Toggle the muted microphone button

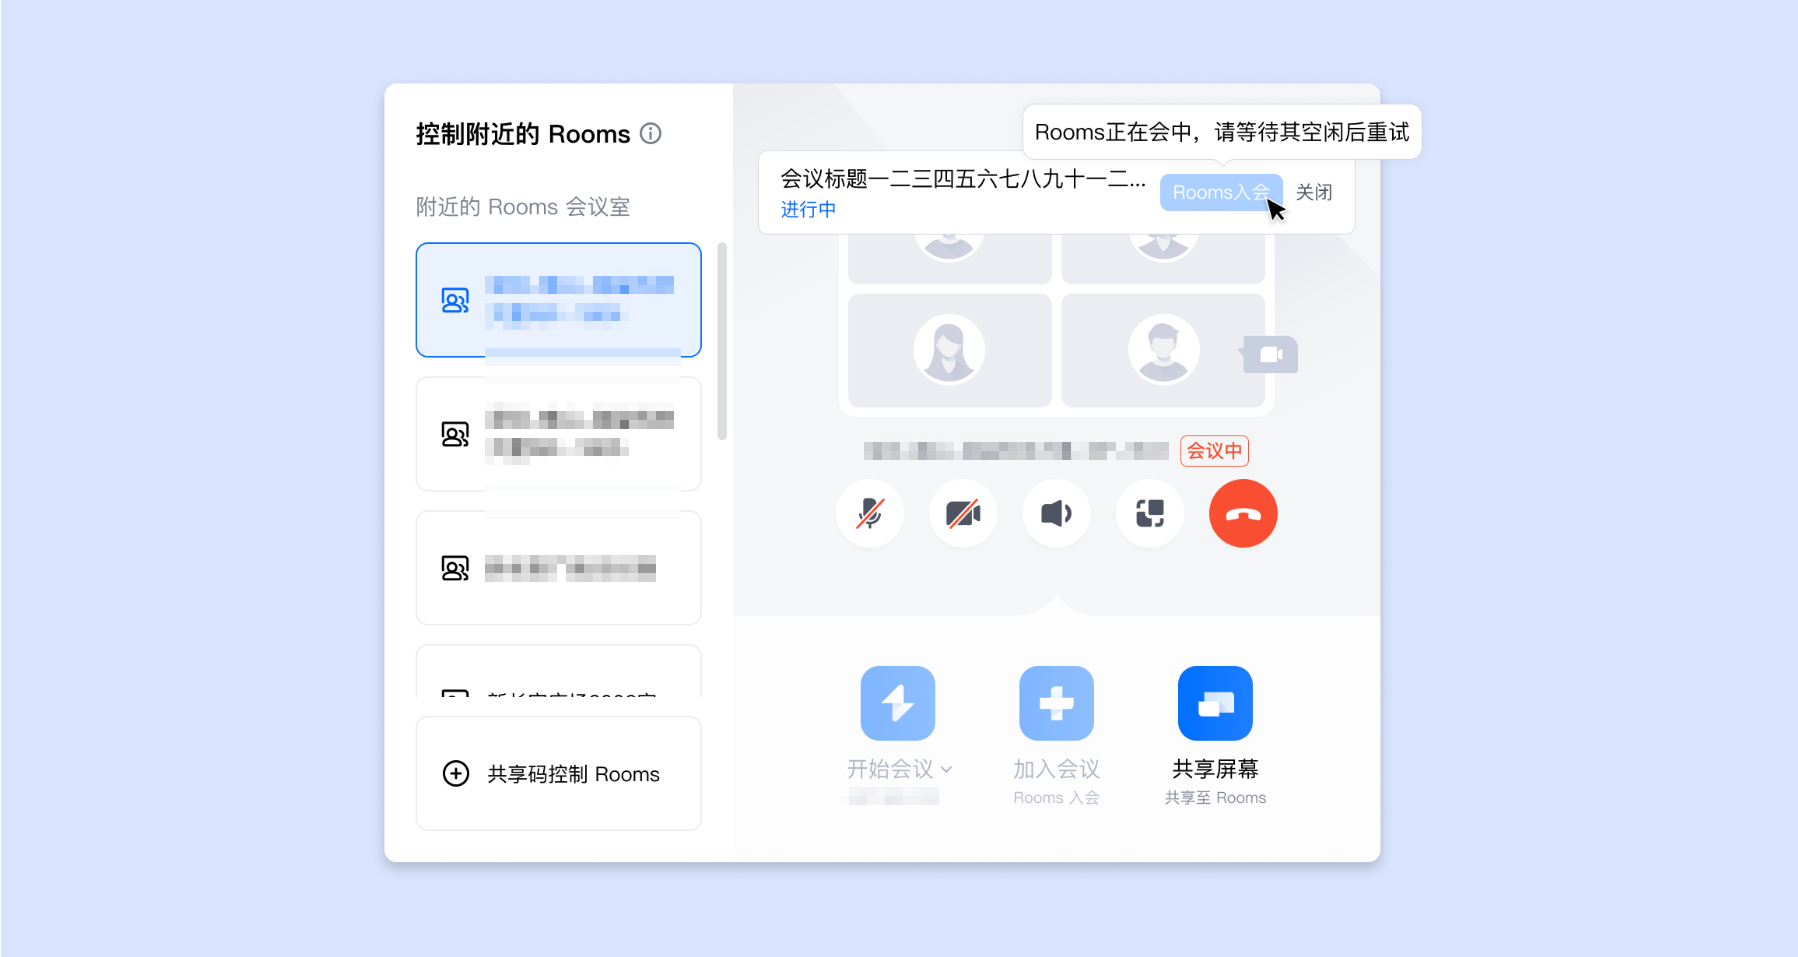point(870,513)
